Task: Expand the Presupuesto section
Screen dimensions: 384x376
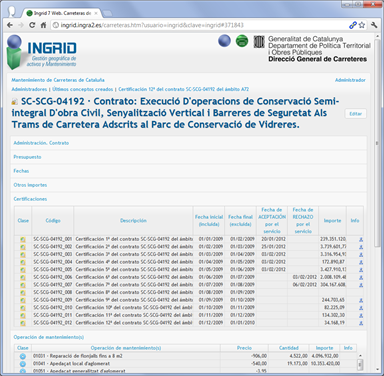Action: click(27, 157)
